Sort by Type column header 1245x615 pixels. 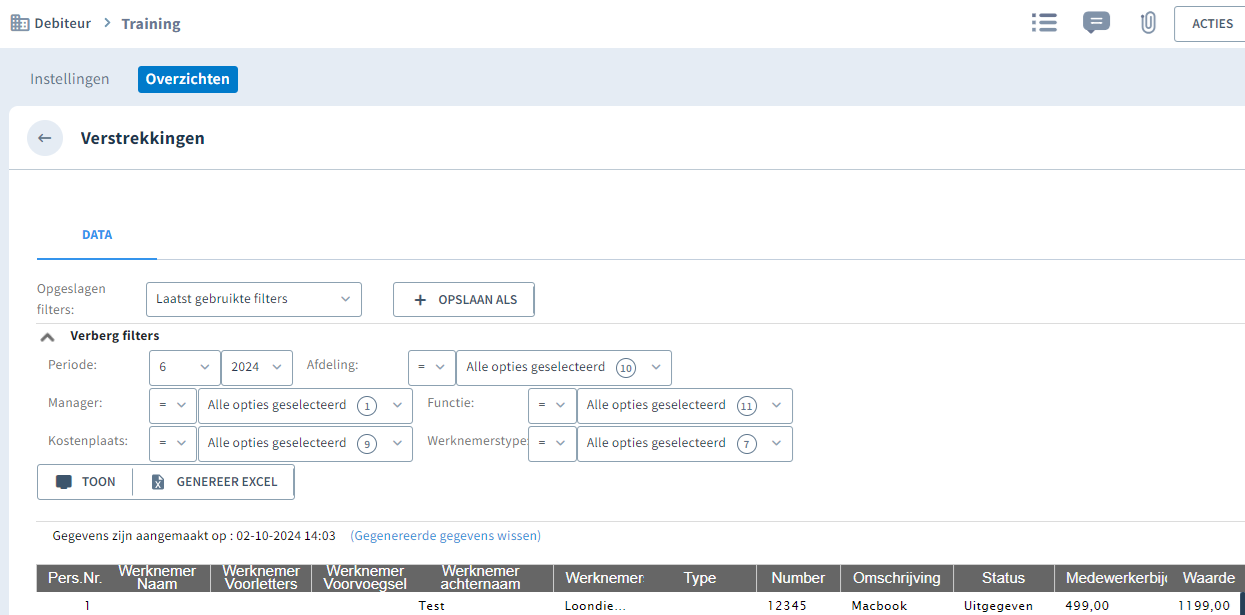[x=700, y=578]
